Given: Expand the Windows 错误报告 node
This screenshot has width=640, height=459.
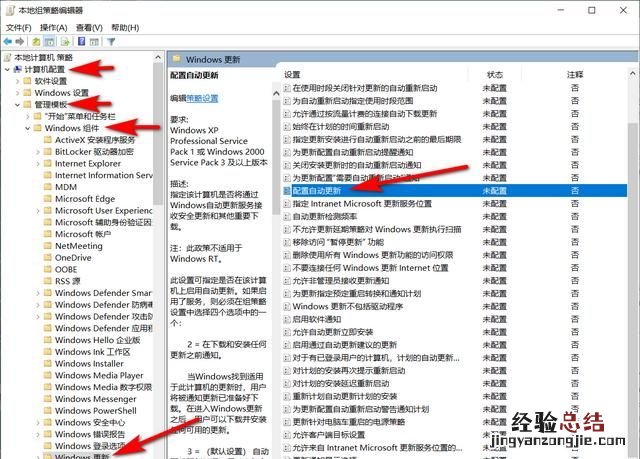Looking at the screenshot, I should 38,435.
